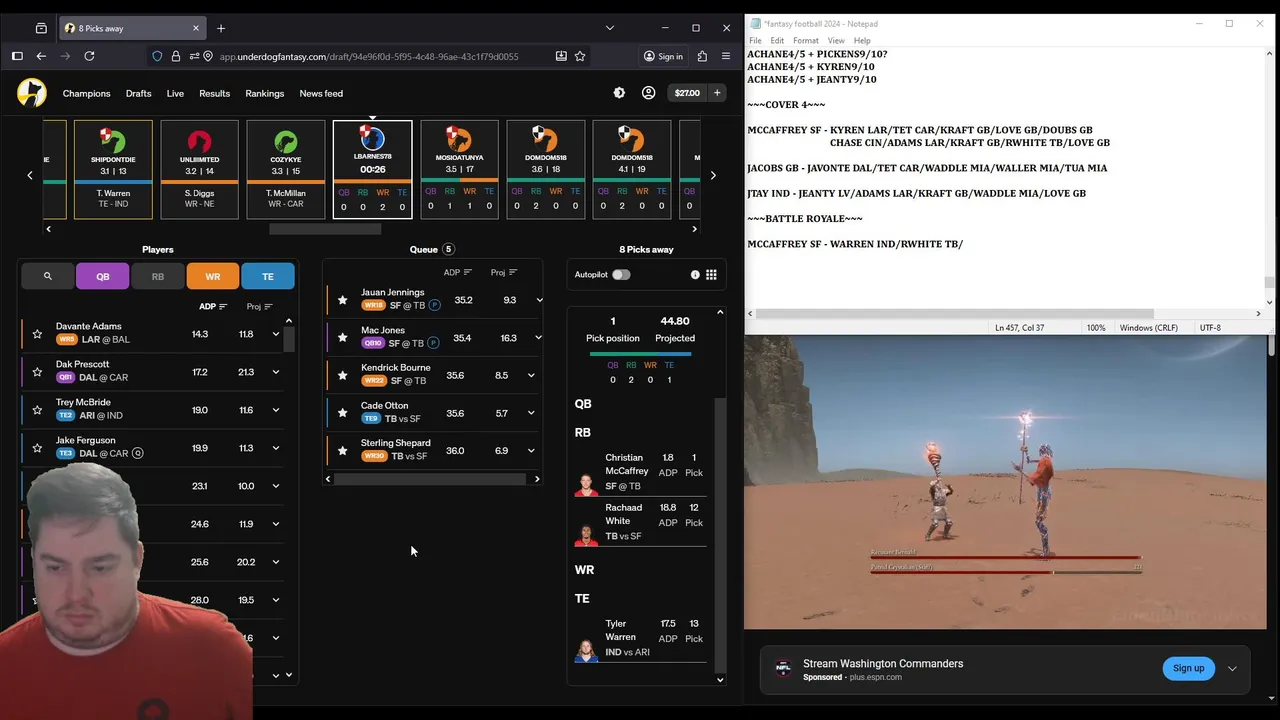The image size is (1280, 720).
Task: Sort Queue by ADP
Action: 458,272
